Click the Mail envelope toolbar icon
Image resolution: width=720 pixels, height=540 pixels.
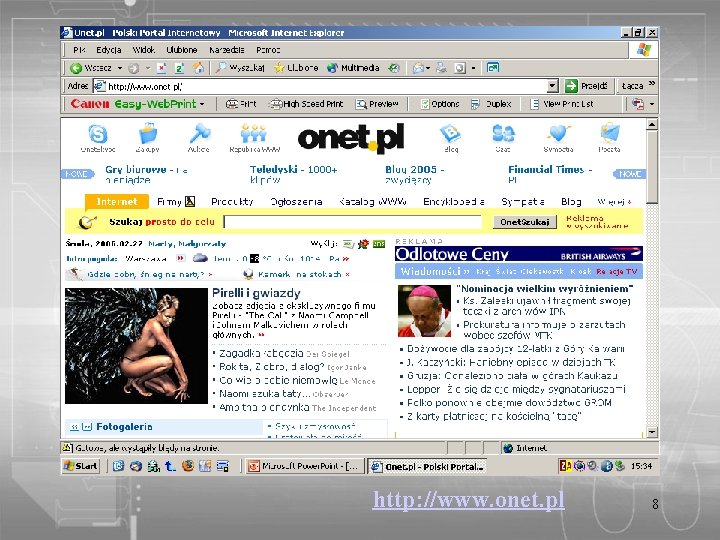[417, 68]
